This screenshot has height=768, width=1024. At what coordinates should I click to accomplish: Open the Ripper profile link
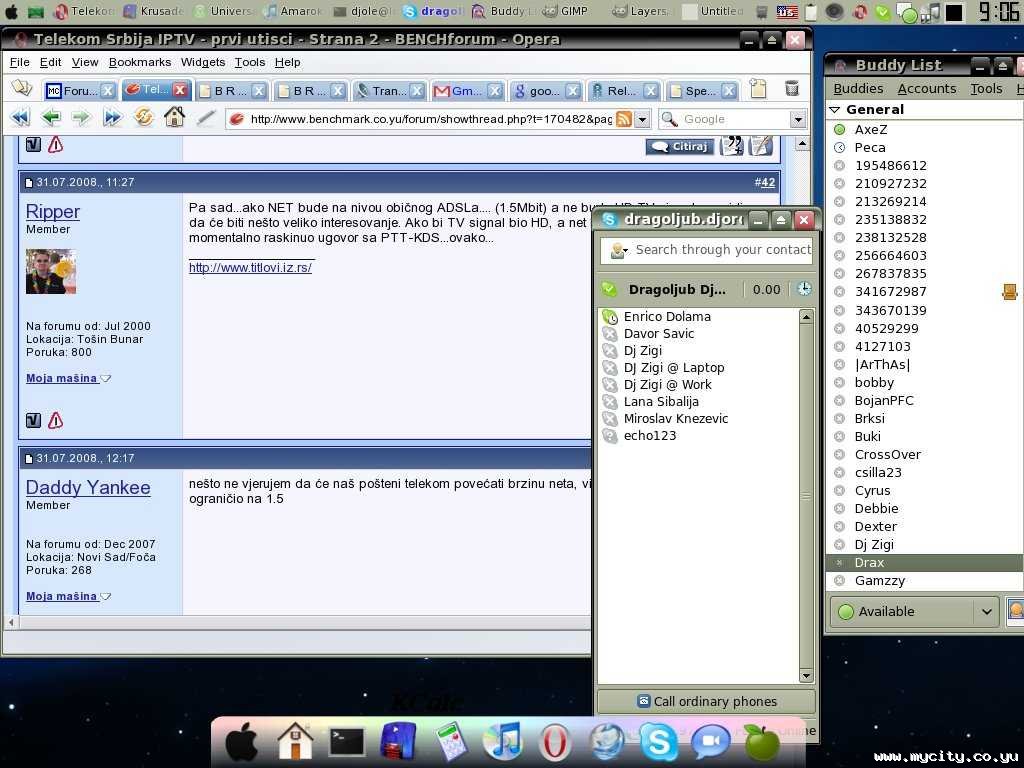coord(53,212)
